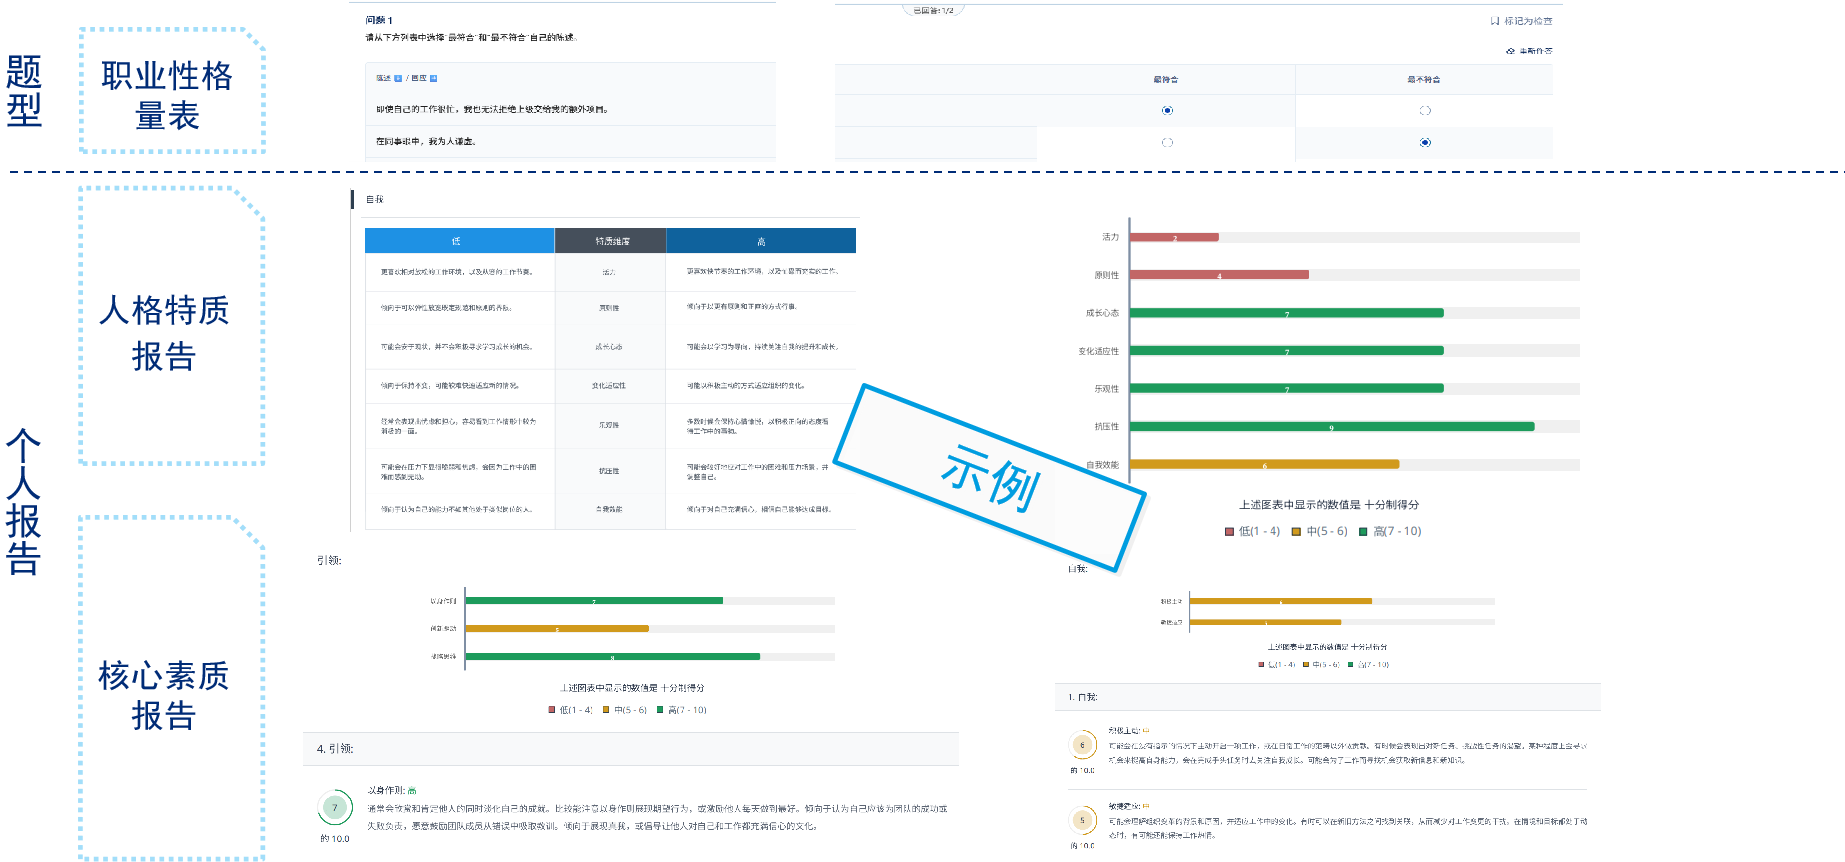Click the 人格特质报告 dashed box
Viewport: 1845px width, 862px height.
(x=171, y=326)
